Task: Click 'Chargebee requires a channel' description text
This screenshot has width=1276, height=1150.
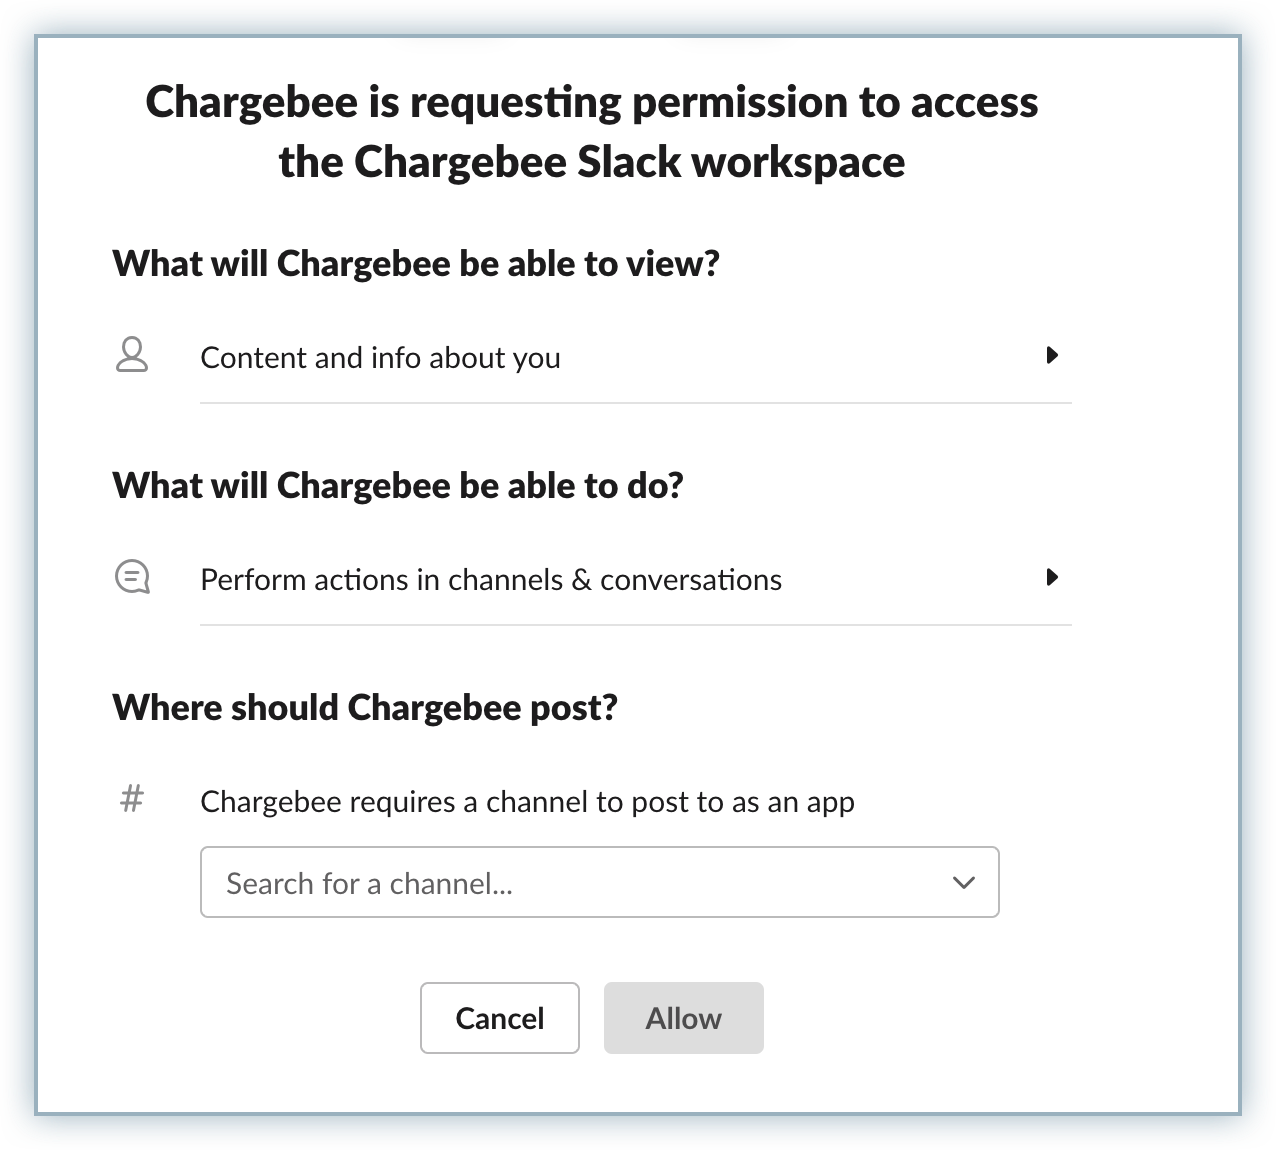Action: (x=527, y=802)
